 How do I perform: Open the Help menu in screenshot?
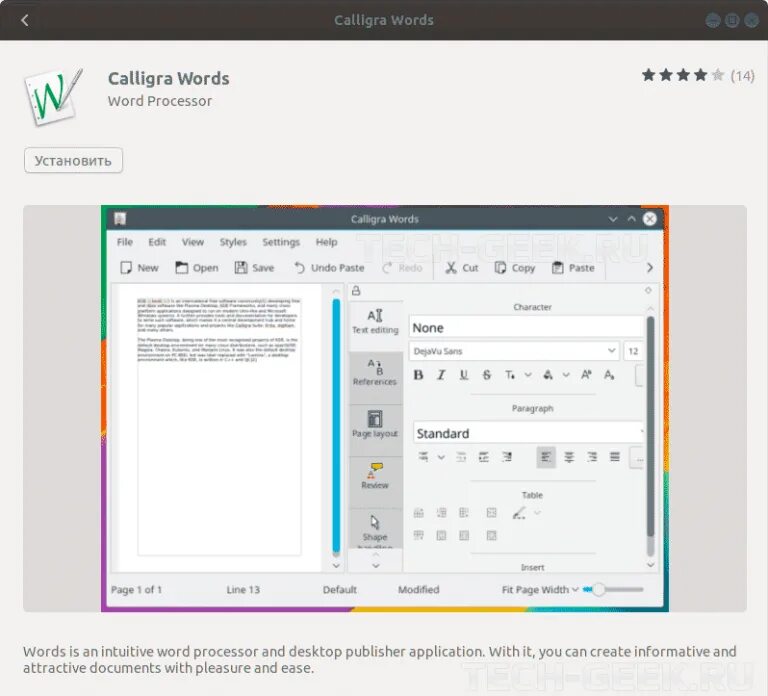[x=326, y=242]
